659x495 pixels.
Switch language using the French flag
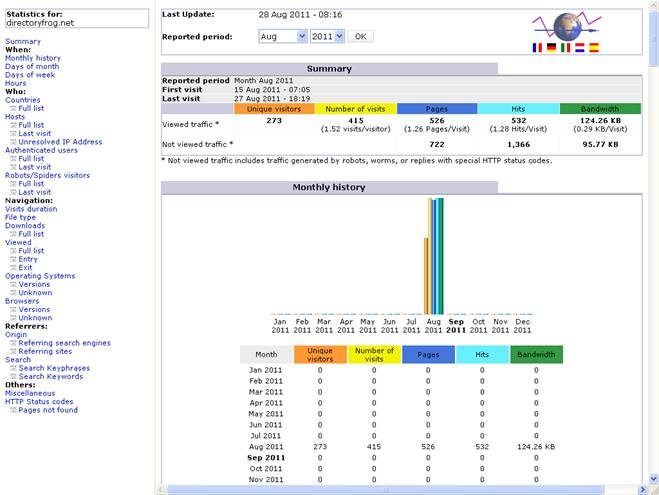pos(539,47)
